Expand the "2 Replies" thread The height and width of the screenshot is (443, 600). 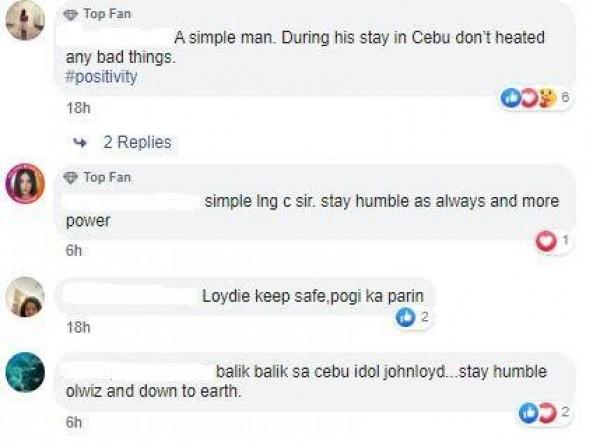pos(137,142)
